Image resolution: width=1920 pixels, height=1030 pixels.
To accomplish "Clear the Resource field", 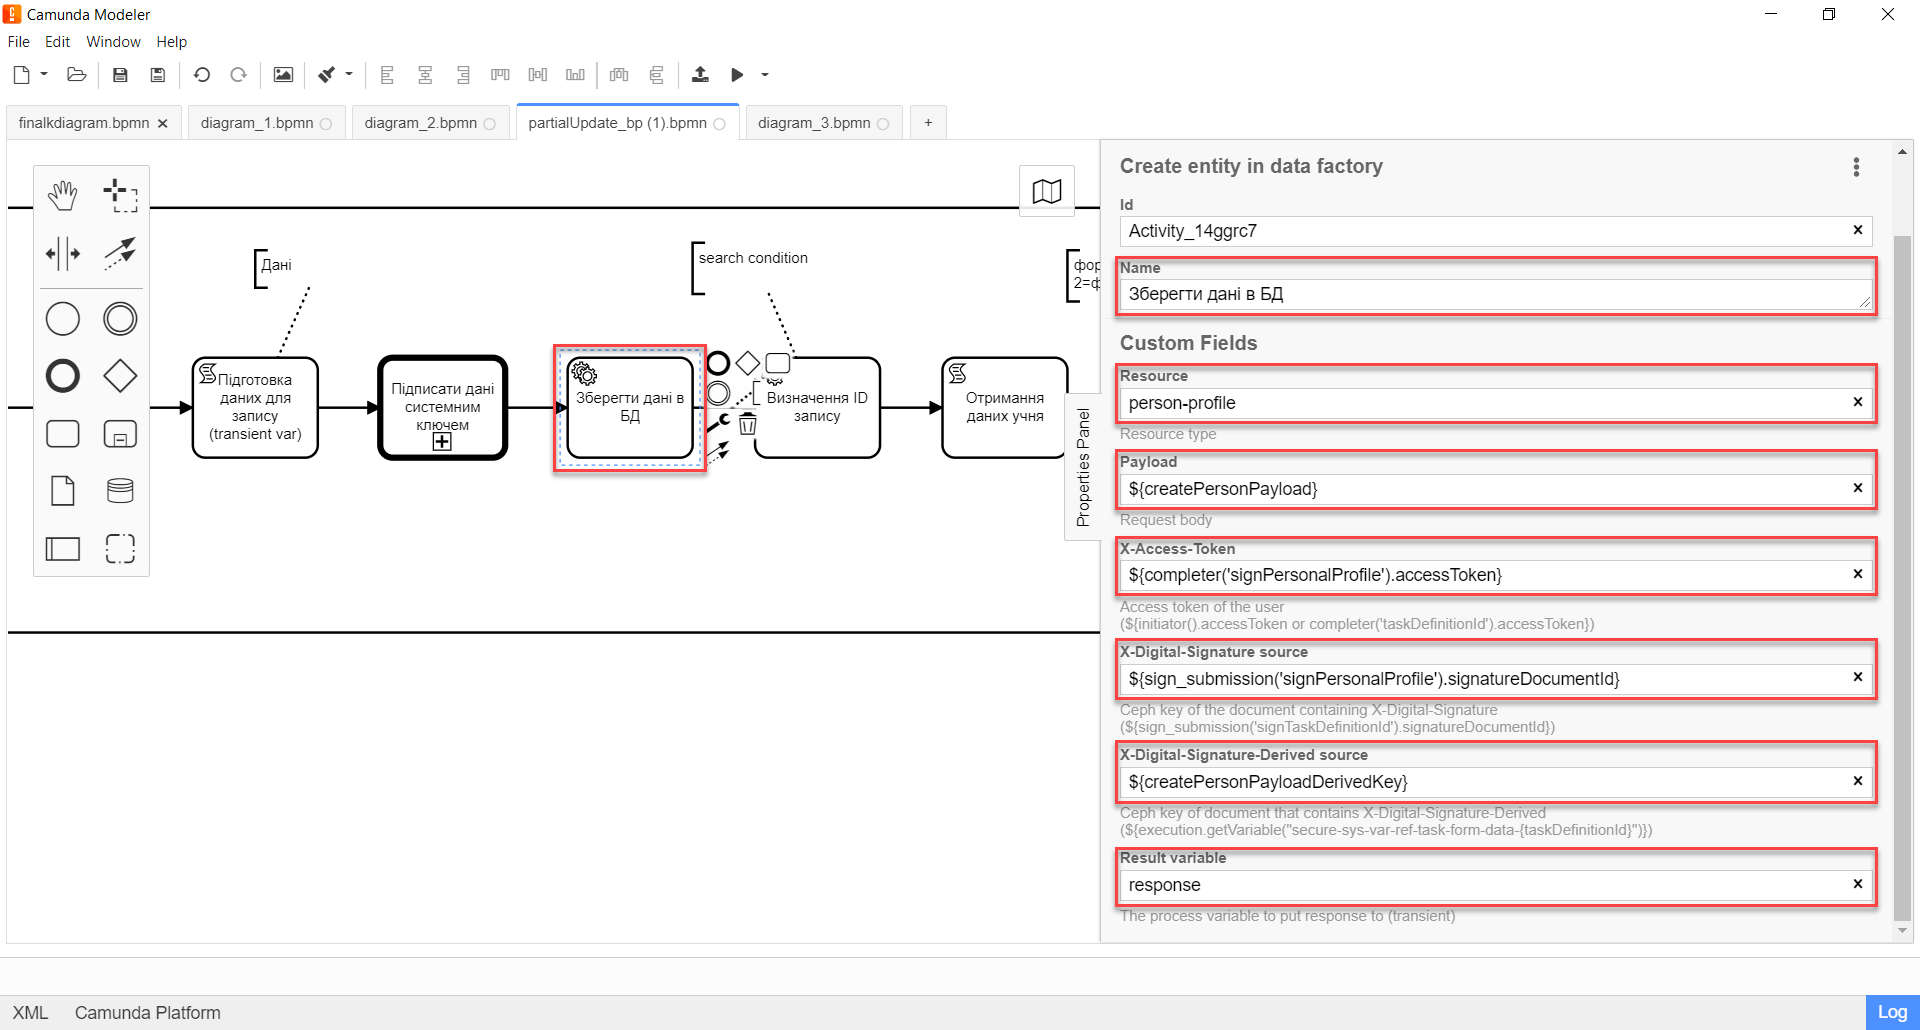I will tap(1857, 402).
